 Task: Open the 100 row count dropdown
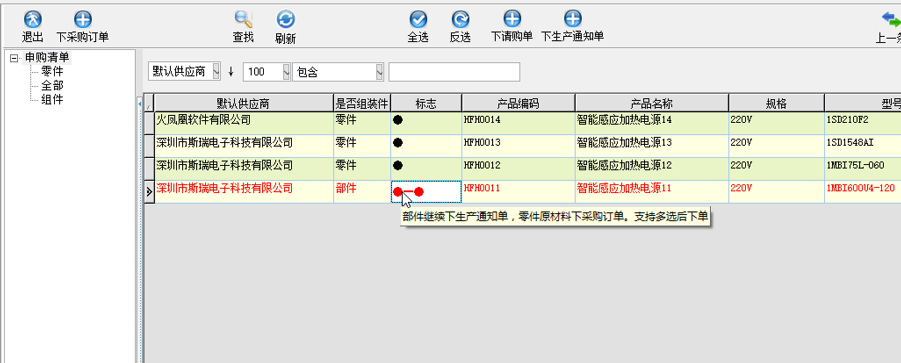point(286,72)
